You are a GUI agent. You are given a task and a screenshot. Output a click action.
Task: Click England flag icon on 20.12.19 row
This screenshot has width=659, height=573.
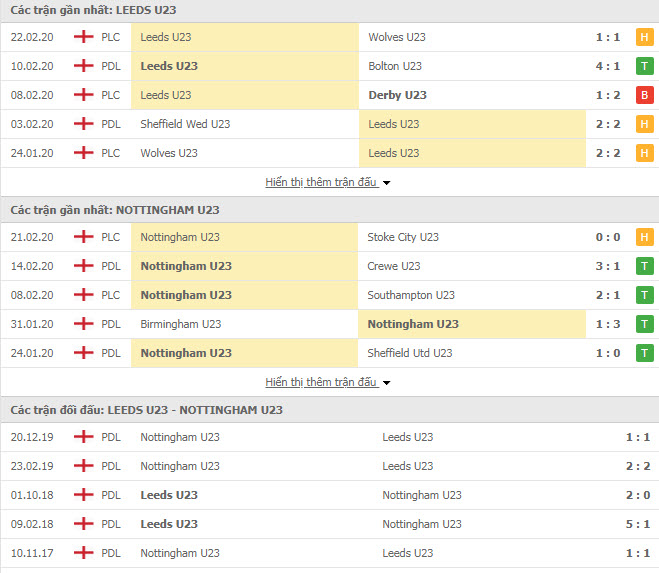pyautogui.click(x=84, y=437)
